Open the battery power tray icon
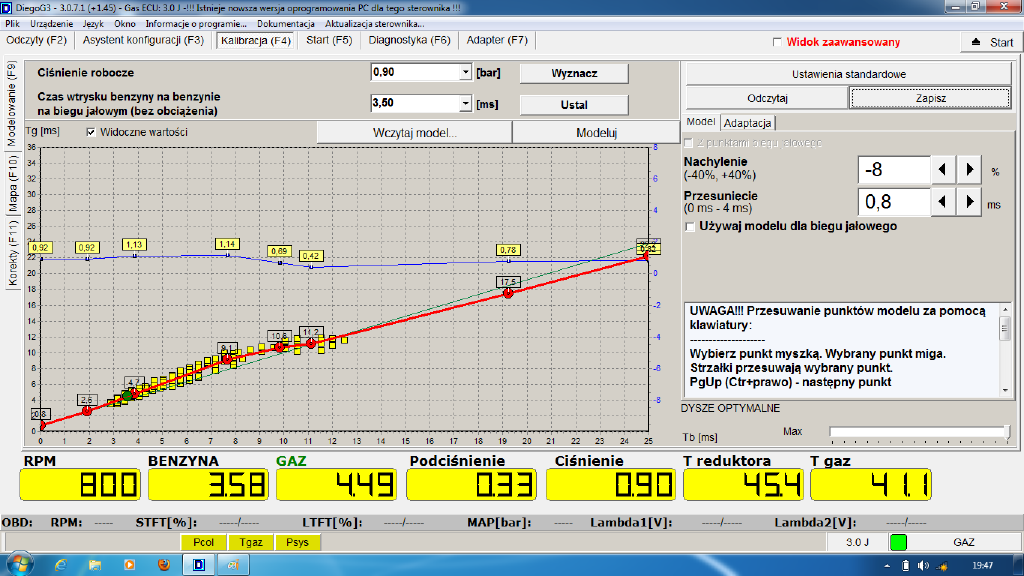Image resolution: width=1024 pixels, height=576 pixels. [905, 566]
